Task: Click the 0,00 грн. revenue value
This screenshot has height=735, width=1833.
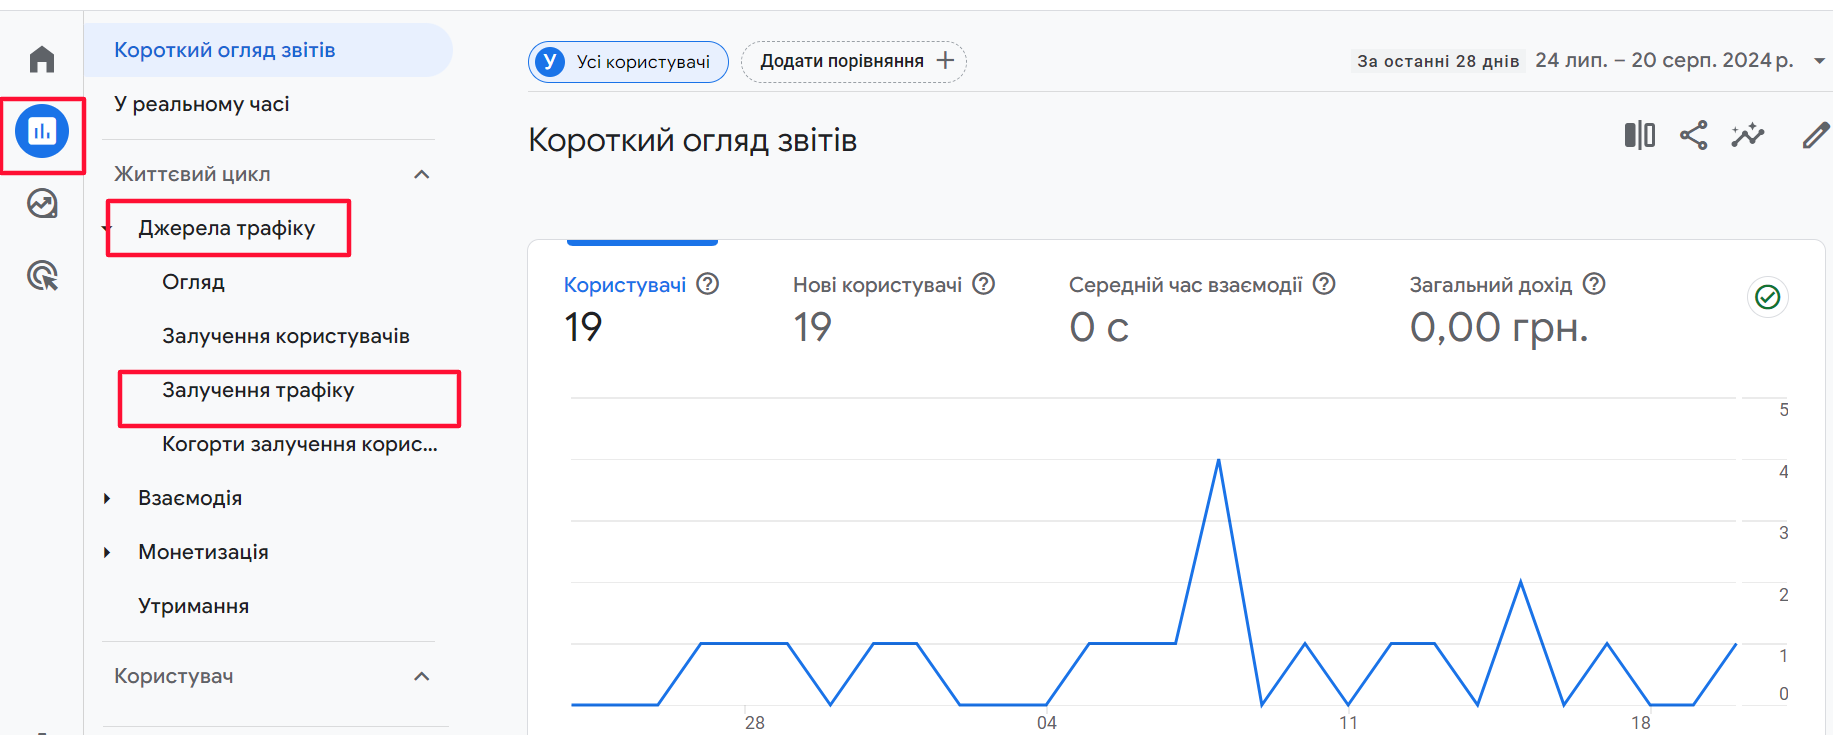Action: click(x=1499, y=327)
